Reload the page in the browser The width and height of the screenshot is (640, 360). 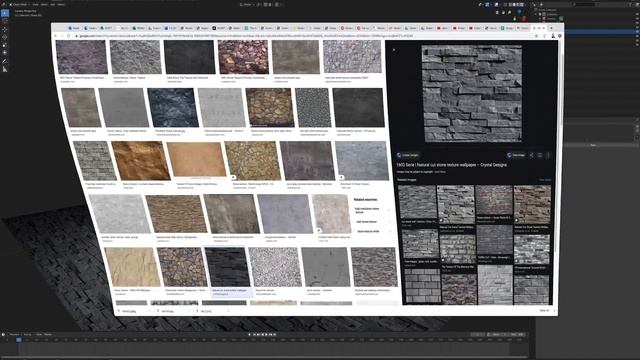point(69,36)
